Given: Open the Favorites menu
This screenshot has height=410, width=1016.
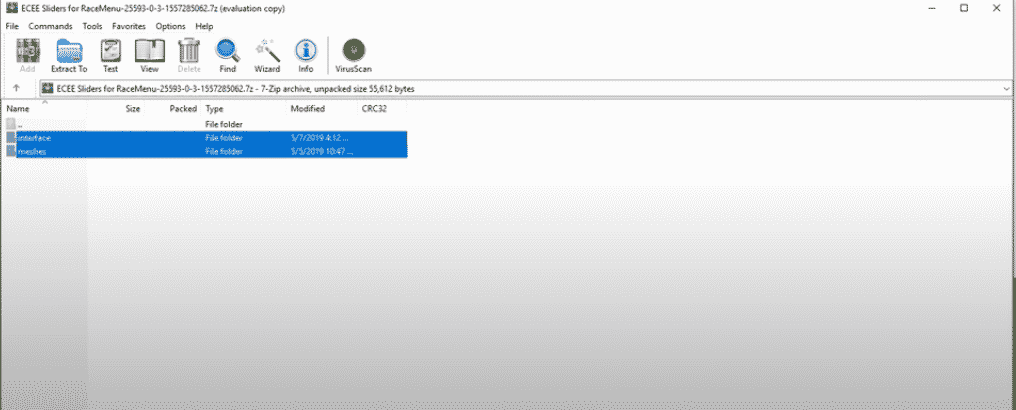Looking at the screenshot, I should coord(128,26).
